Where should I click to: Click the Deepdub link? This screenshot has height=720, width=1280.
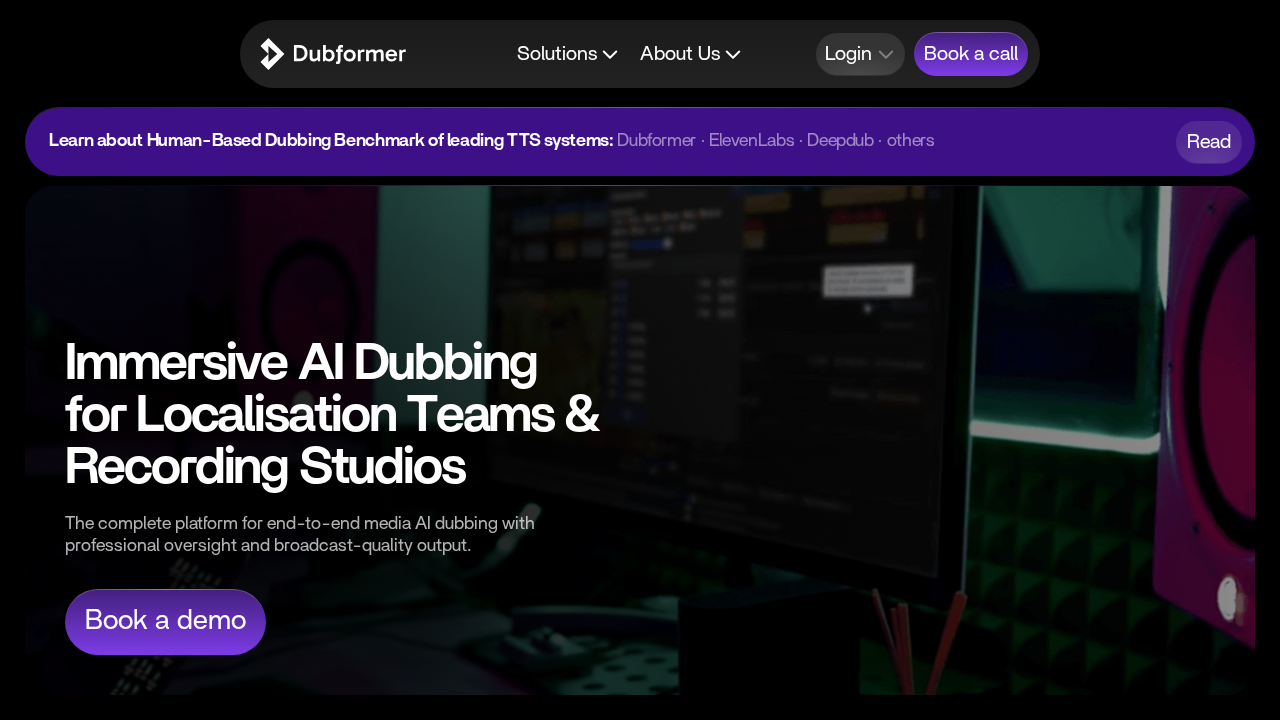coord(839,140)
